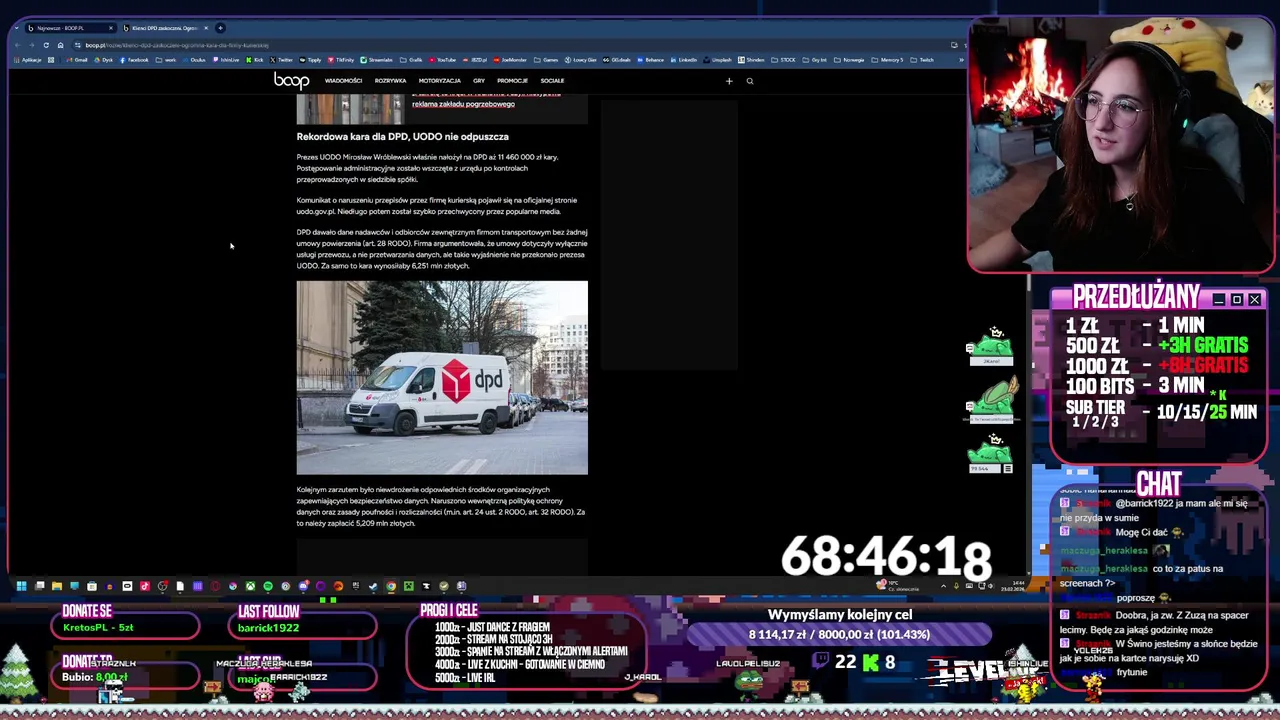Click the Xbox icon in the taskbar

tap(250, 586)
